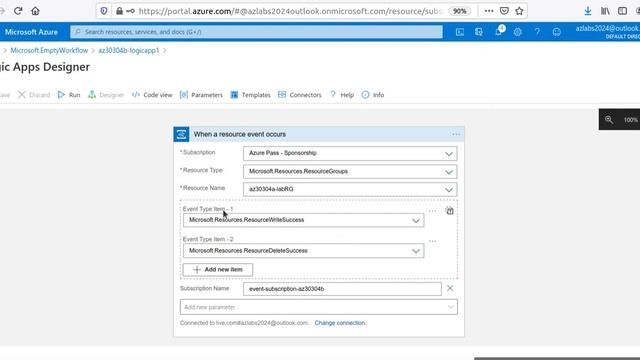Screen dimensions: 640x360
Task: Open the Firefox library icon
Action: pyautogui.click(x=605, y=11)
